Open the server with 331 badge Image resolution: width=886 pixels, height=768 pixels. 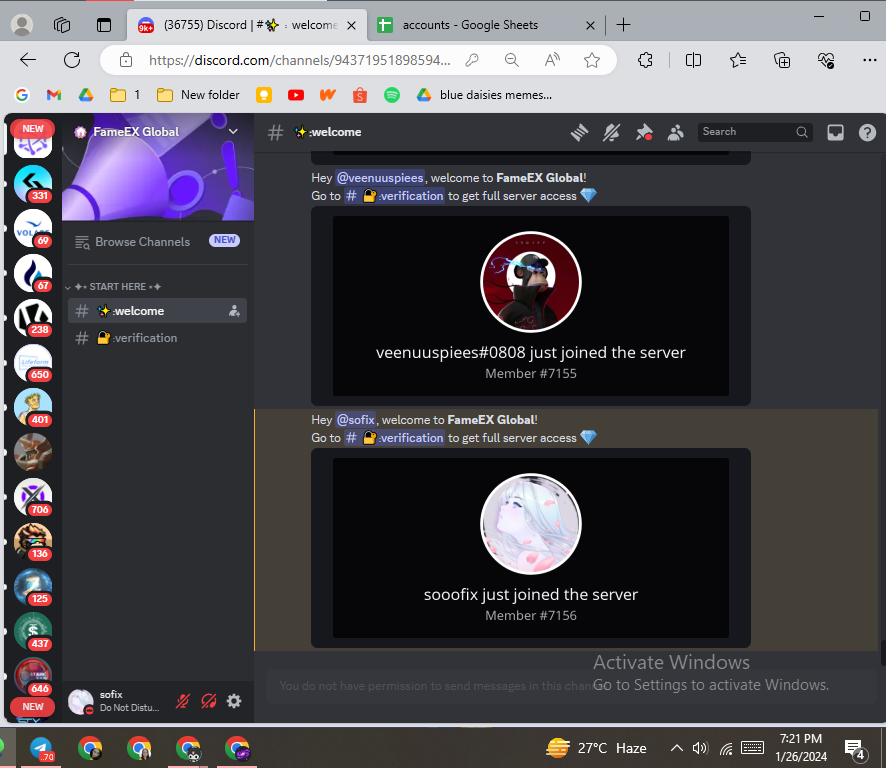tap(33, 183)
